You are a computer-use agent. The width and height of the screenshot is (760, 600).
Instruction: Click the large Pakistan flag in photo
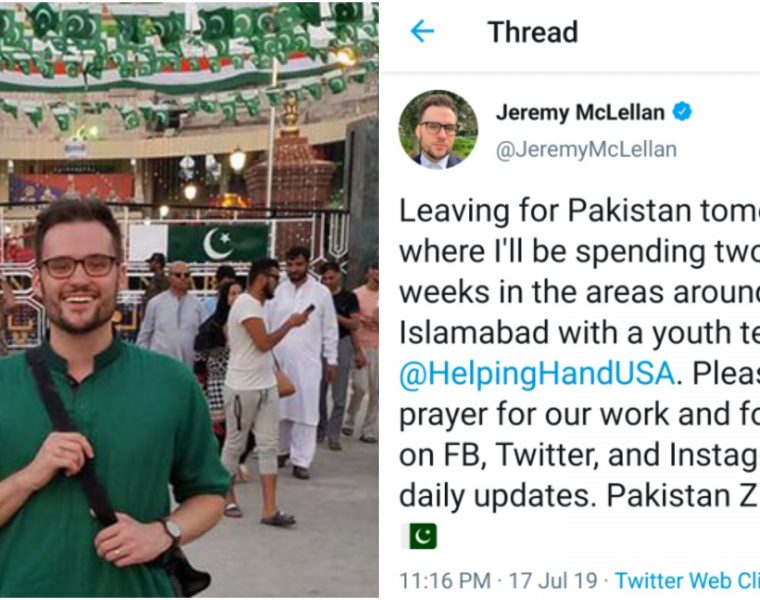(x=218, y=244)
